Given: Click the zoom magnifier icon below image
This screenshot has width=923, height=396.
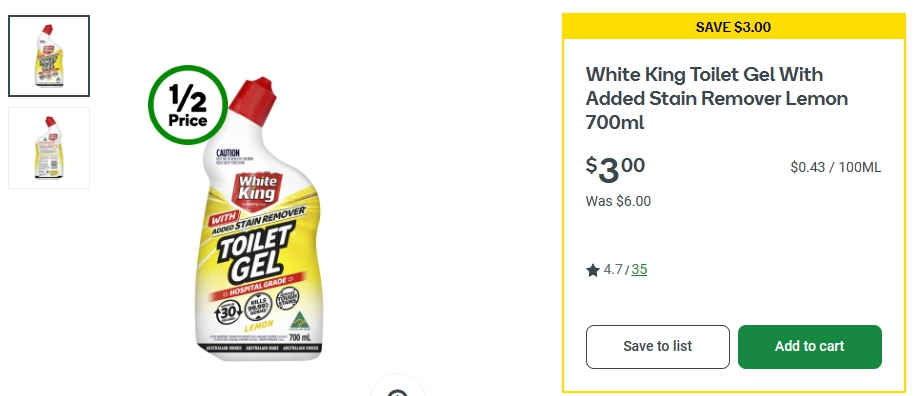Looking at the screenshot, I should pos(398,387).
